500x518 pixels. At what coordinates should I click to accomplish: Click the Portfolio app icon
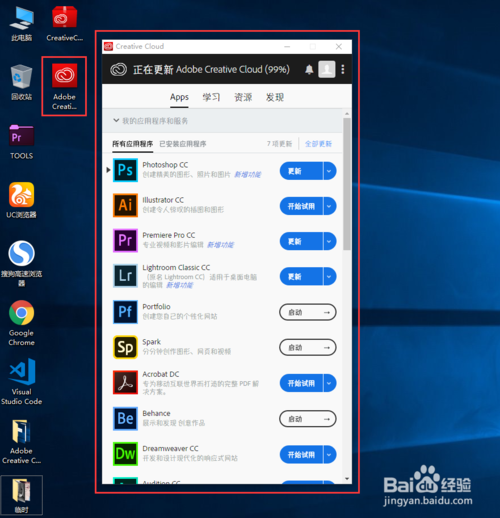tap(125, 312)
